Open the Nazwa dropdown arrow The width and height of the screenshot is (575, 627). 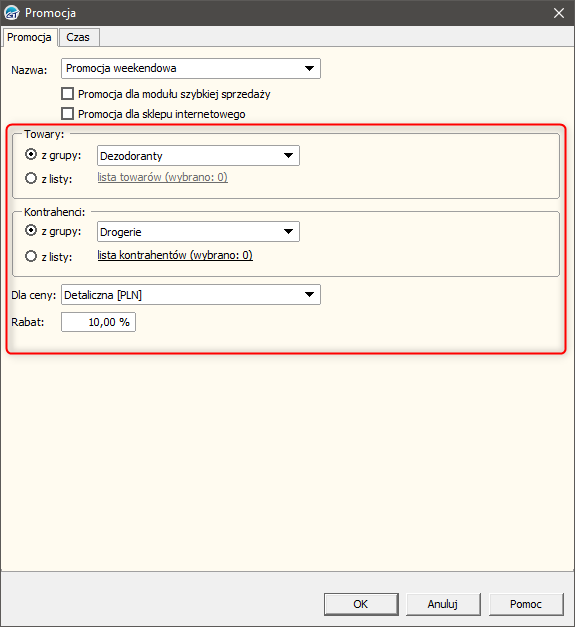[x=309, y=68]
